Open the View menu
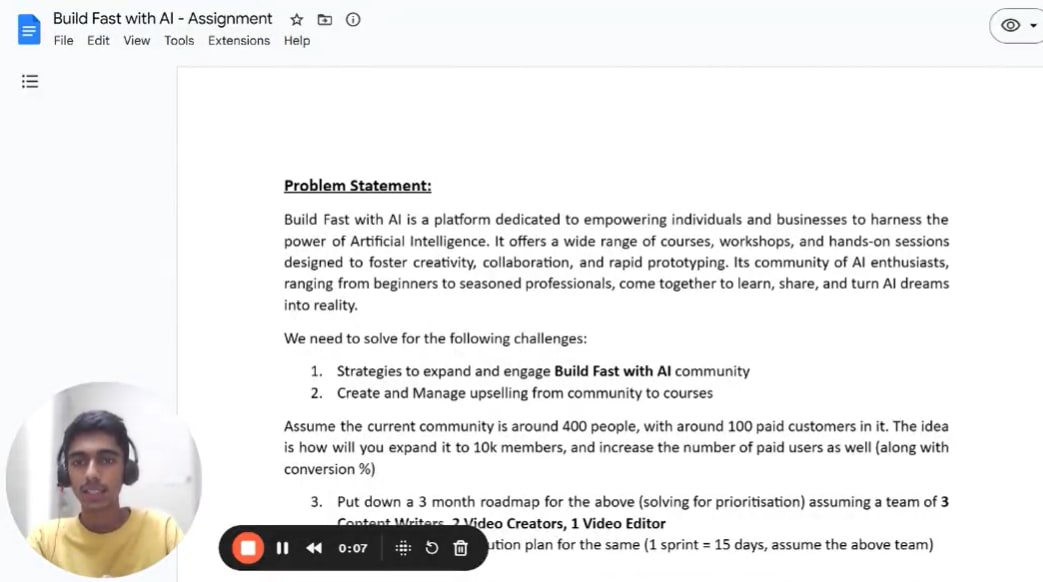 pyautogui.click(x=137, y=41)
